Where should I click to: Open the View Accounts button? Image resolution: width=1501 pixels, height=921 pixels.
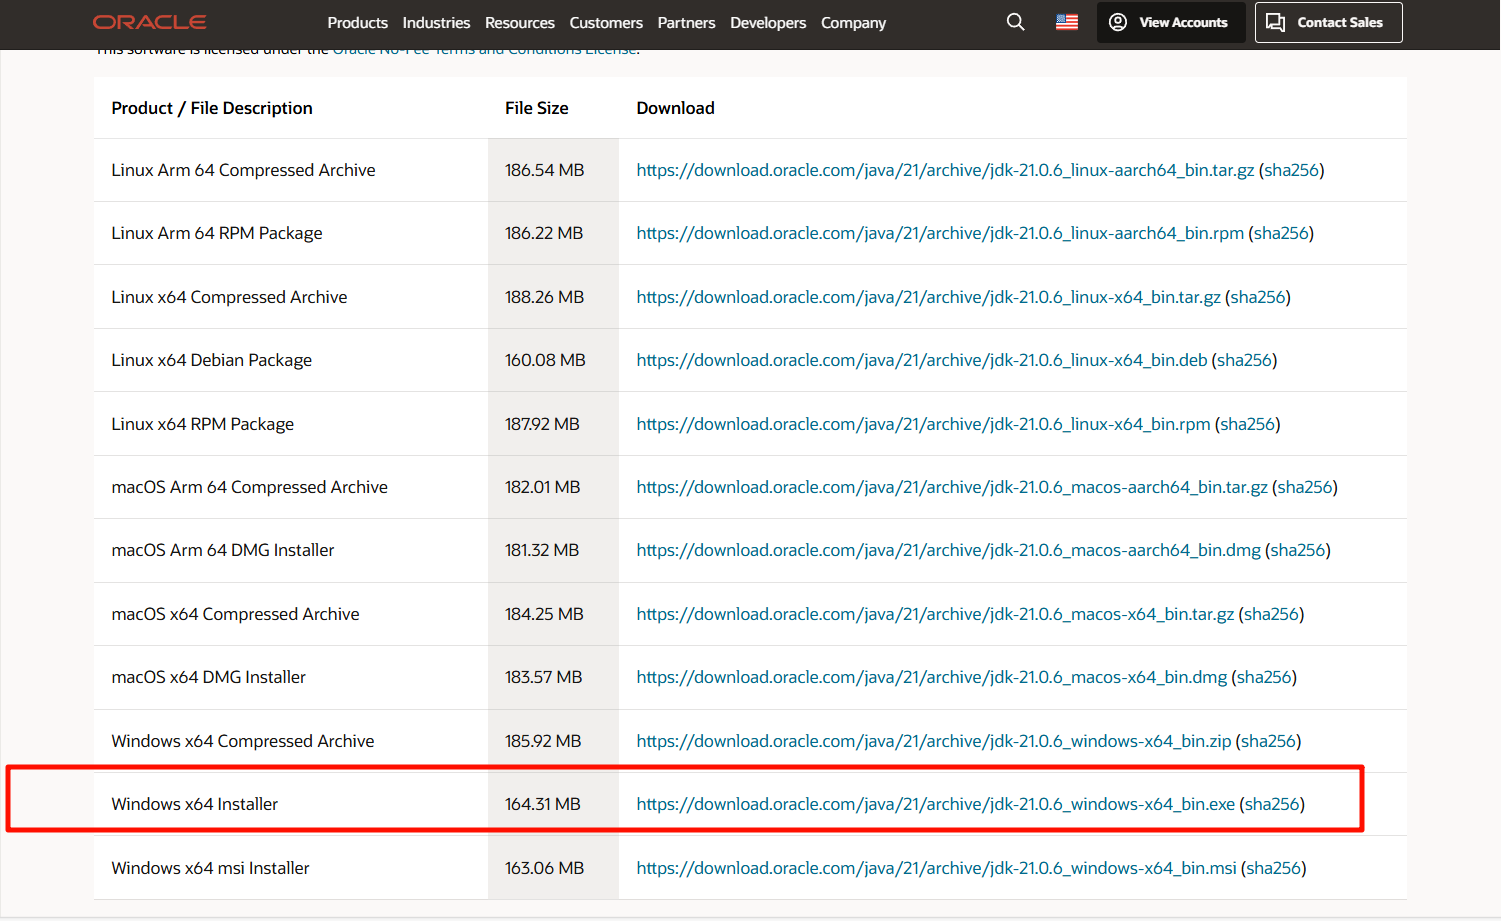(x=1171, y=22)
